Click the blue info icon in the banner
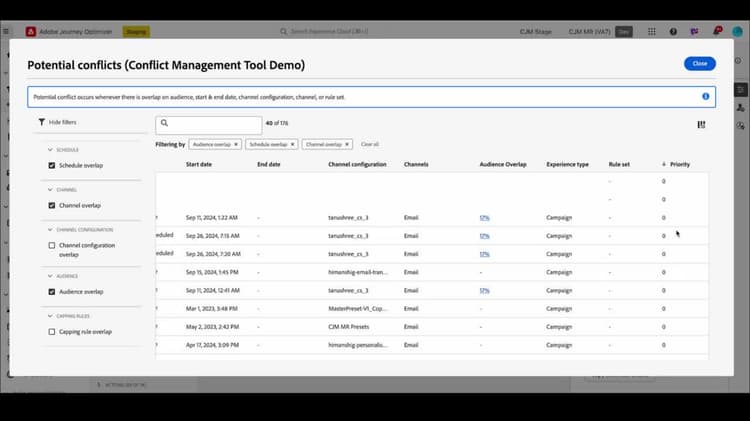The height and width of the screenshot is (421, 750). pos(706,97)
